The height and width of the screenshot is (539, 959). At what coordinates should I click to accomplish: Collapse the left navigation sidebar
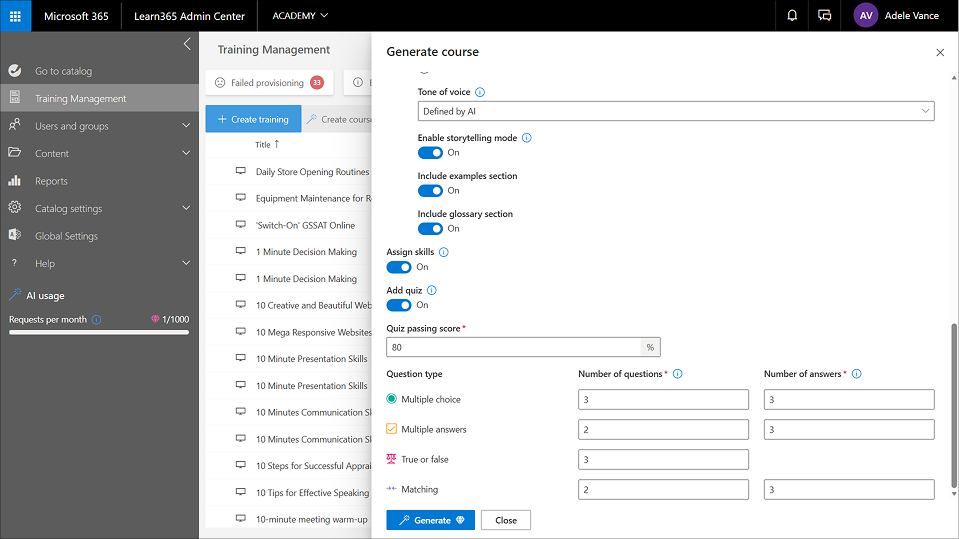pos(187,44)
